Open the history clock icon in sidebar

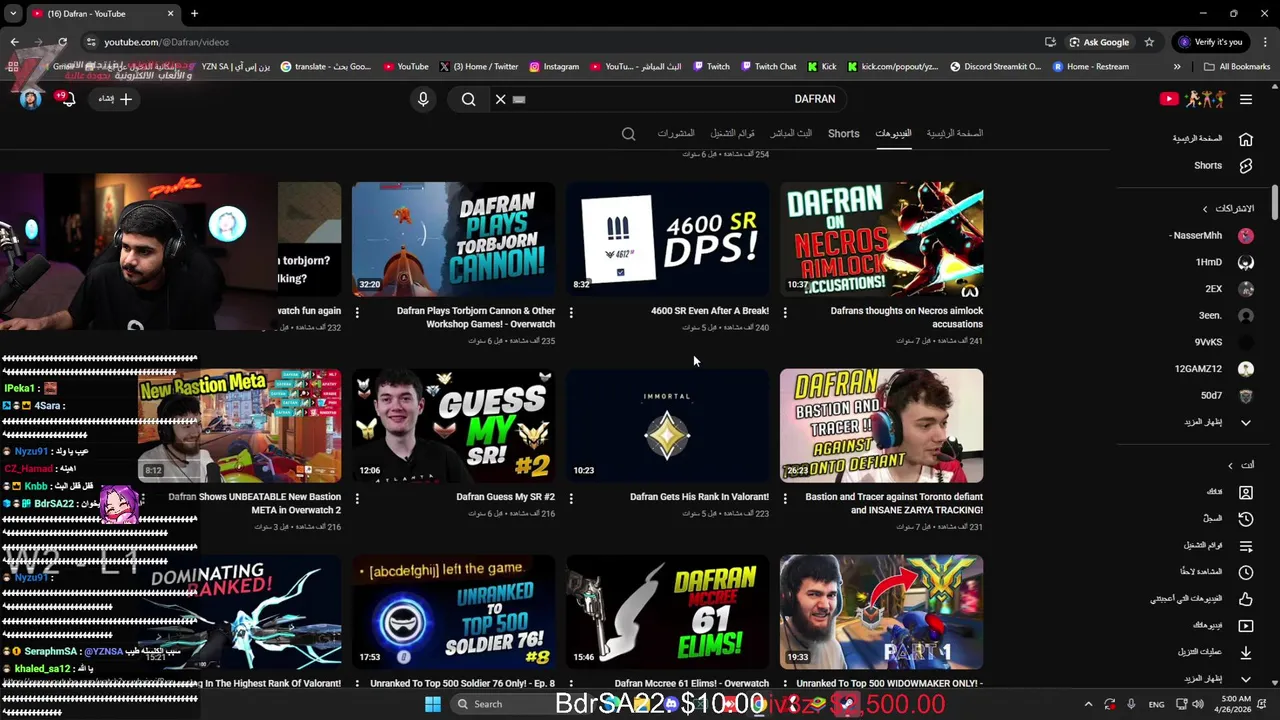pos(1245,519)
